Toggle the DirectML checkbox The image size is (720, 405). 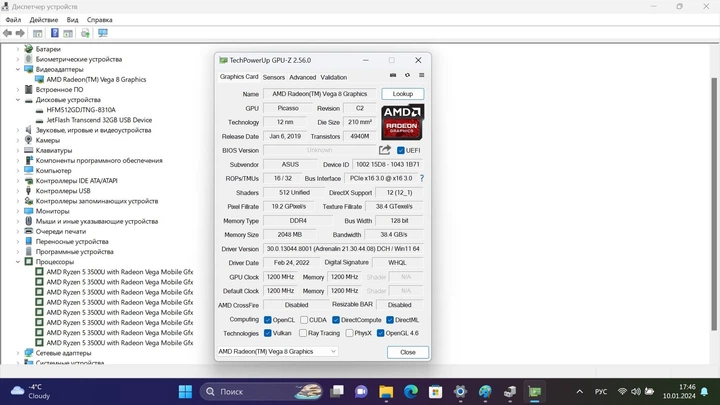[390, 320]
